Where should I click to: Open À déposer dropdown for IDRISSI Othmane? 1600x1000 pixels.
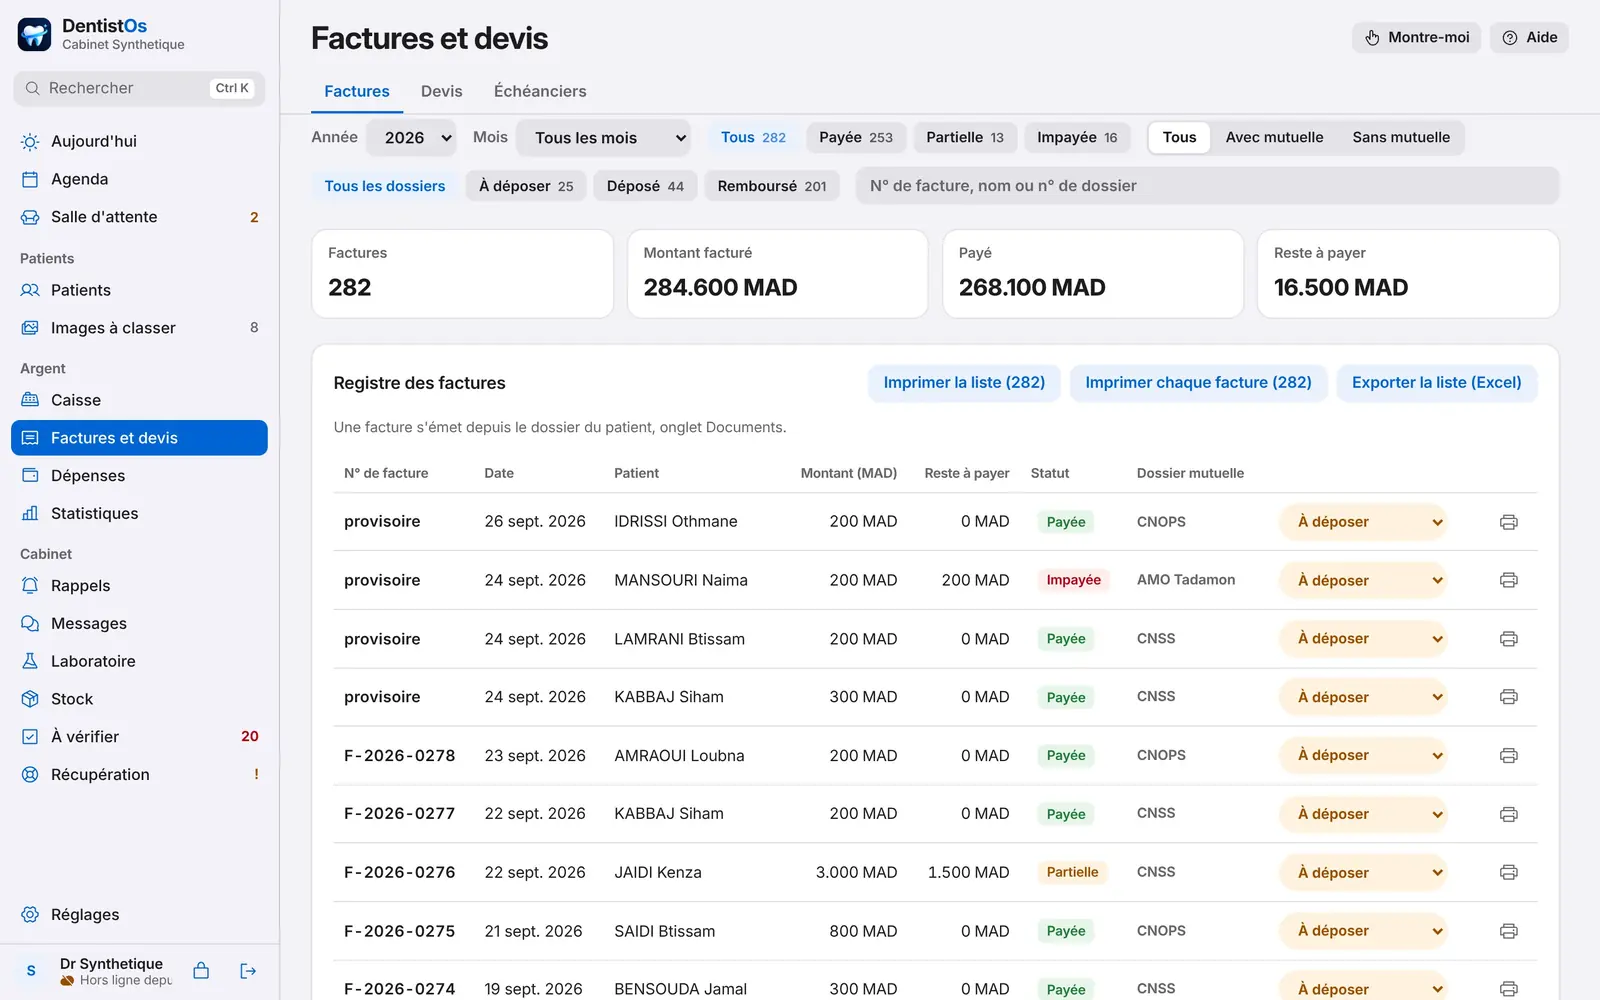pyautogui.click(x=1362, y=522)
